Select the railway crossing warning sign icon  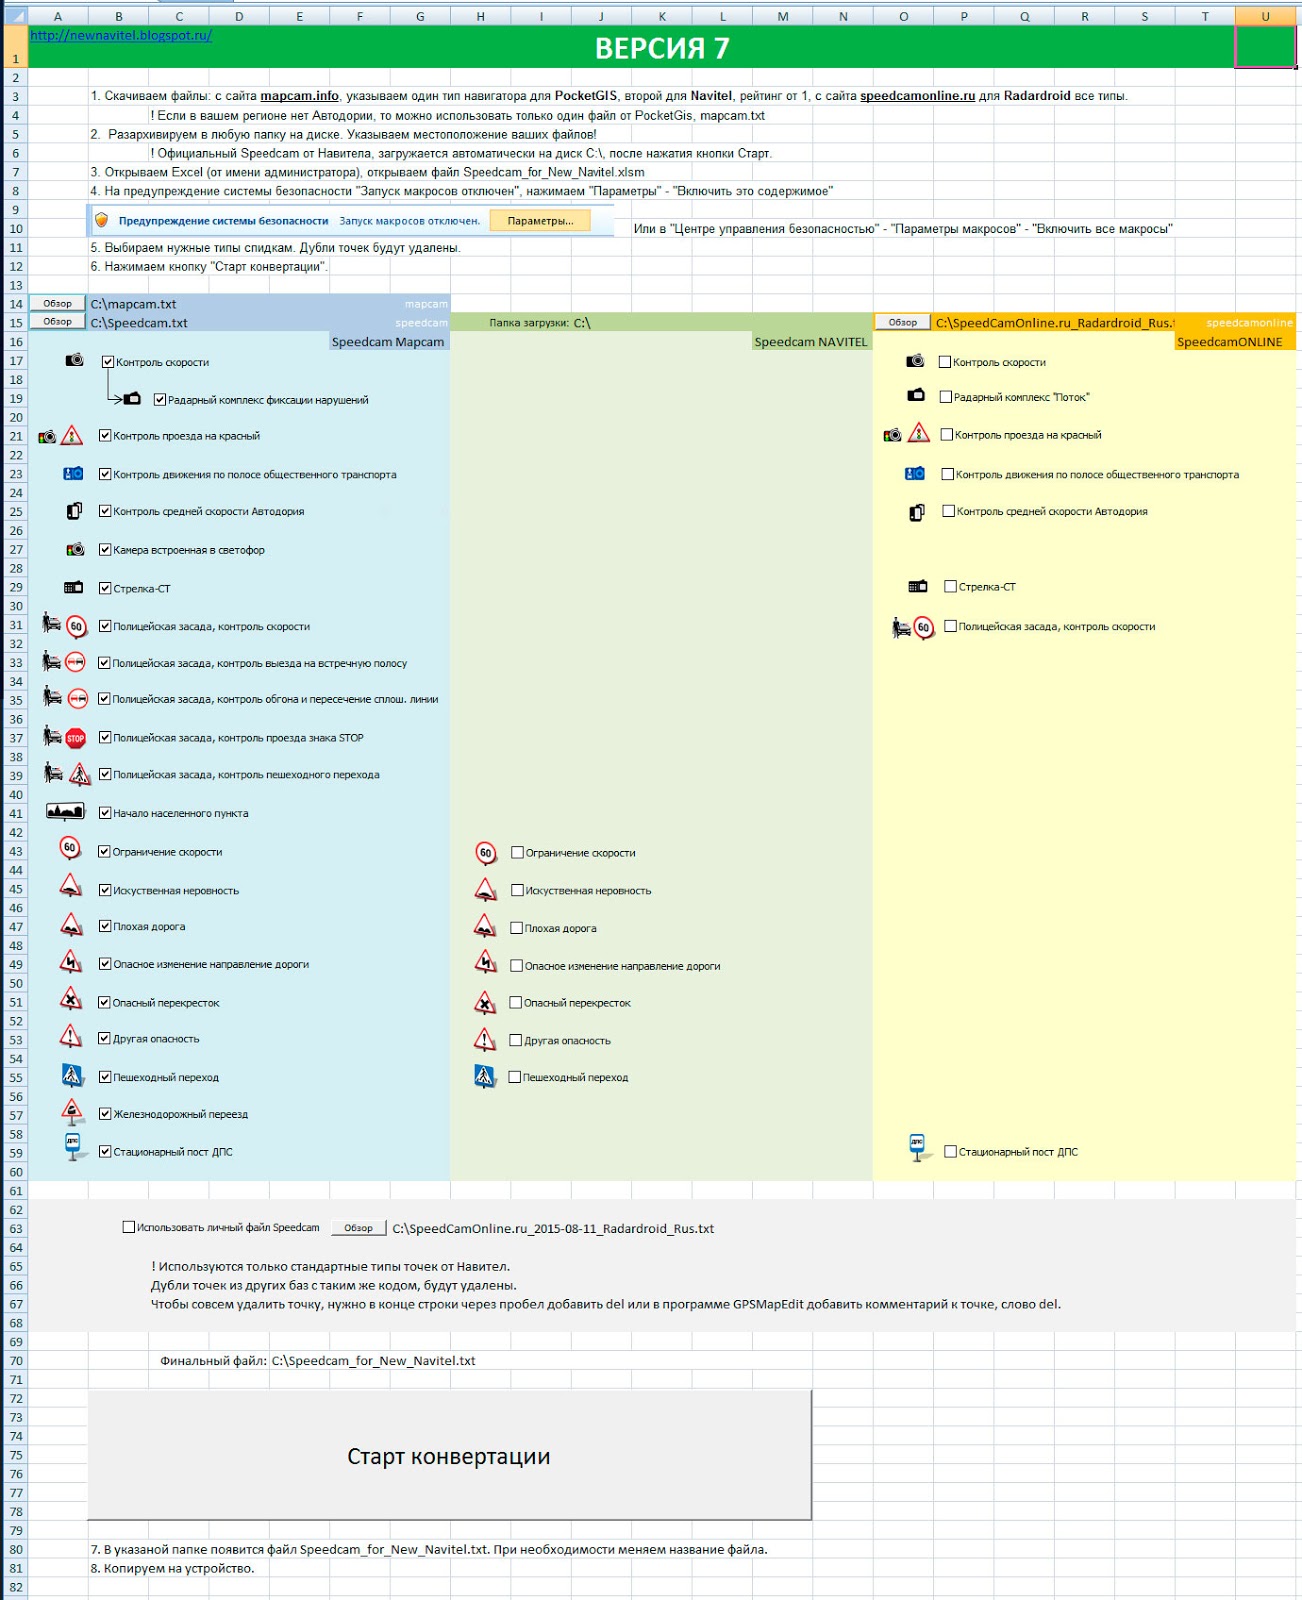(x=71, y=1111)
